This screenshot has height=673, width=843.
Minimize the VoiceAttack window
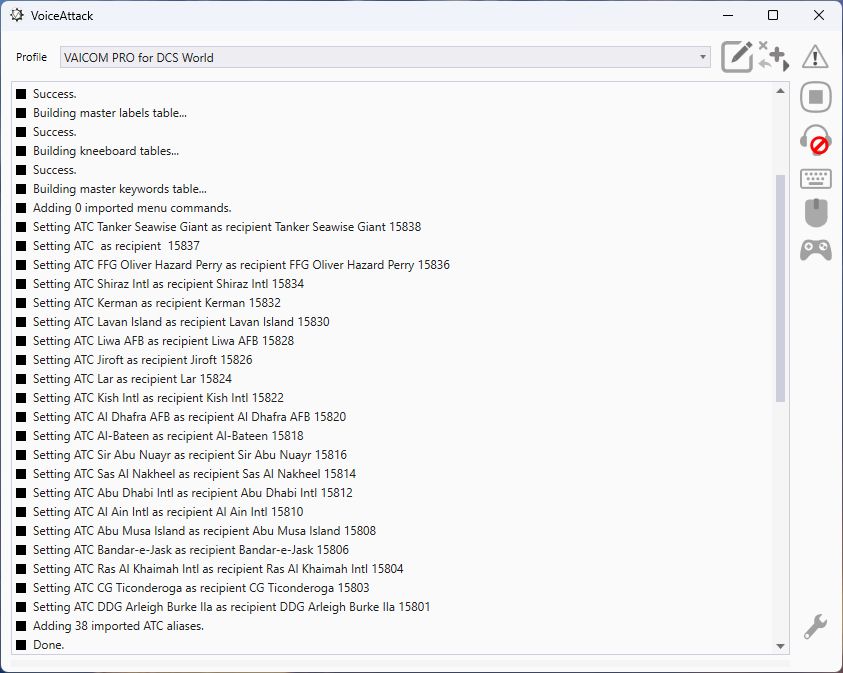tap(728, 15)
